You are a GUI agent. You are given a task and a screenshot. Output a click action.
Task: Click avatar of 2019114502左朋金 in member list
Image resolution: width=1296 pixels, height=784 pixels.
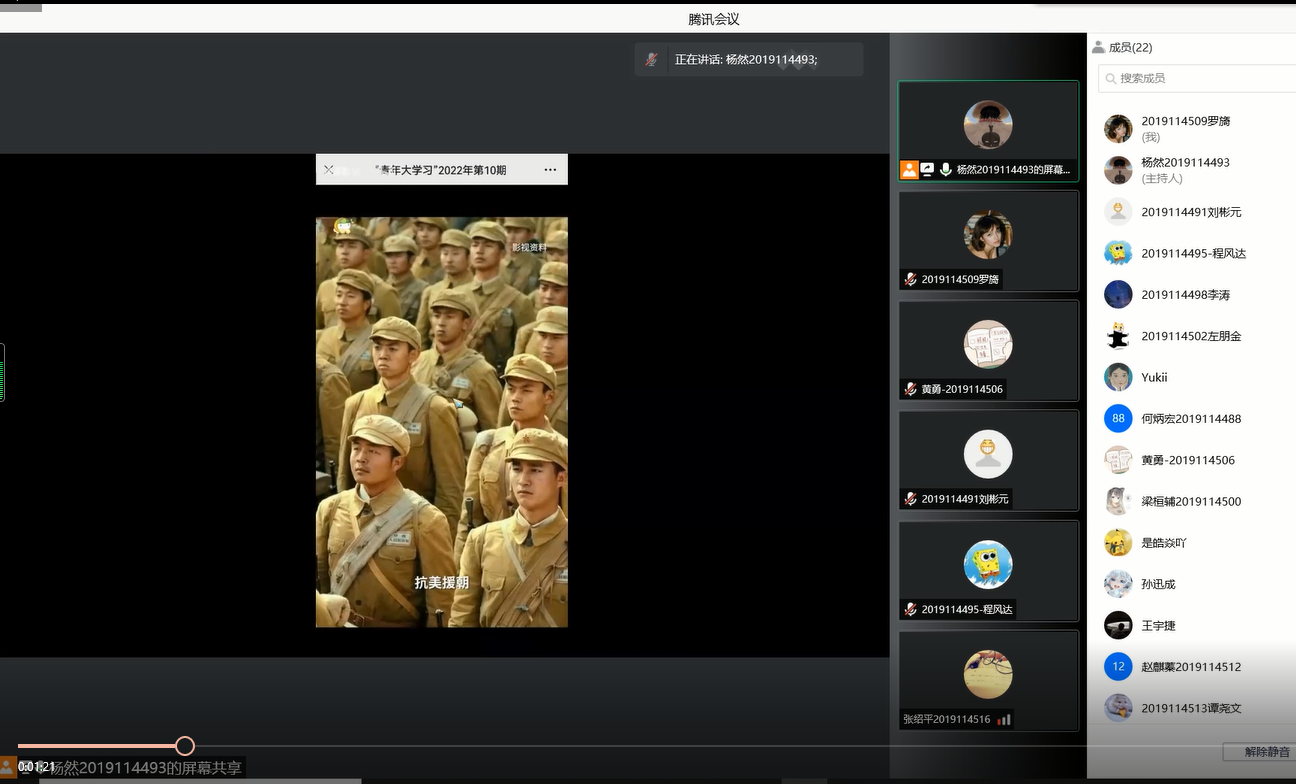pos(1118,336)
